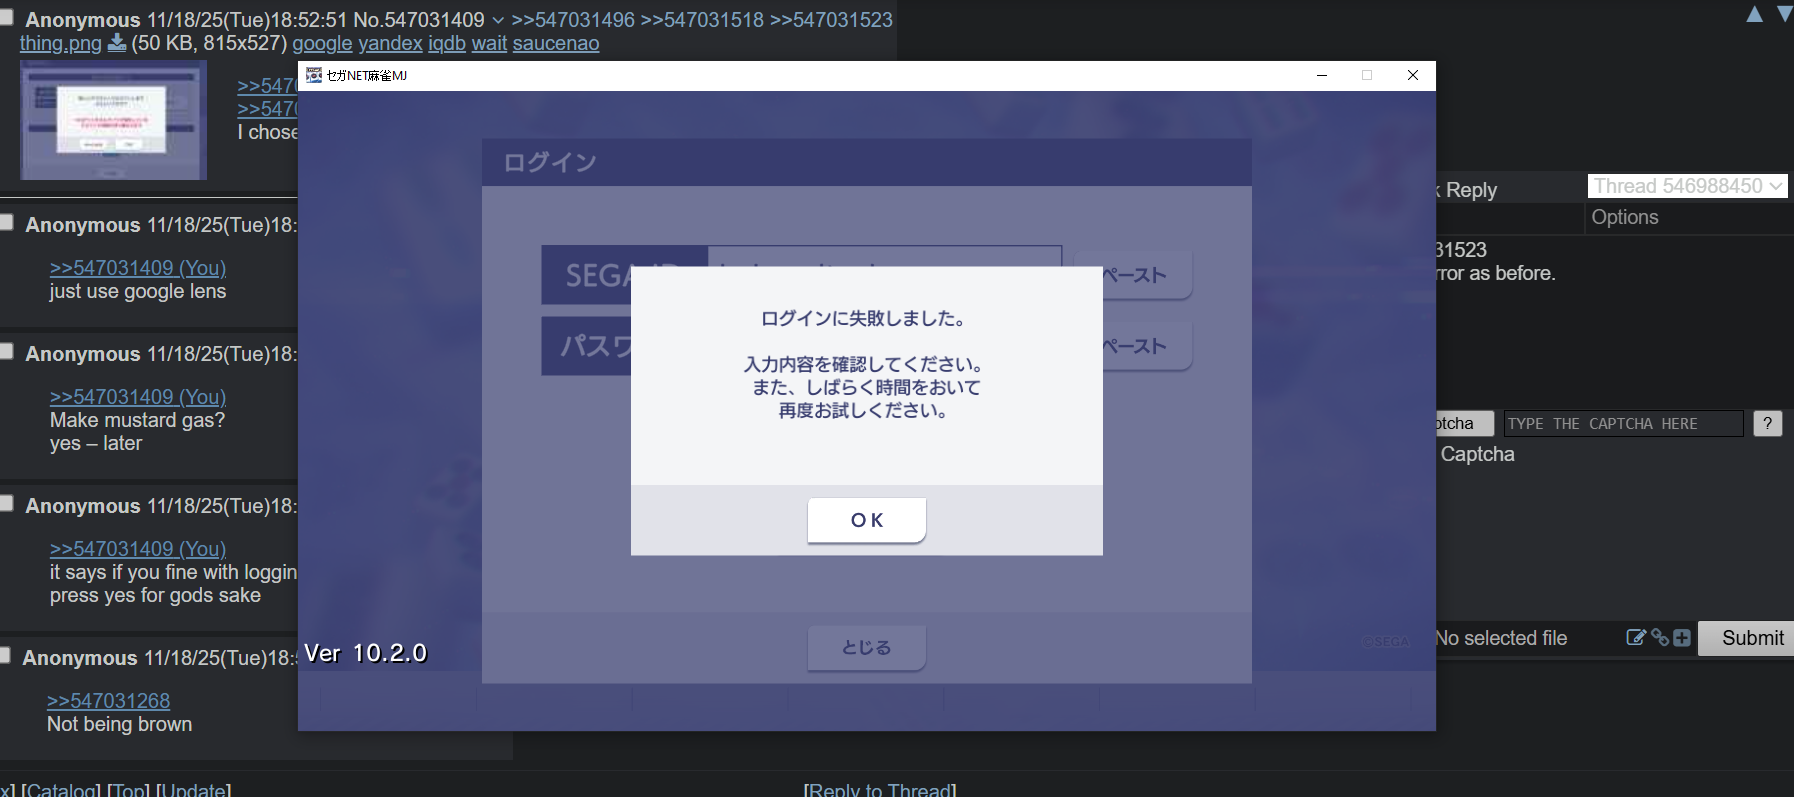Jump down with the top-right down arrow
Image resolution: width=1794 pixels, height=797 pixels.
click(1784, 14)
